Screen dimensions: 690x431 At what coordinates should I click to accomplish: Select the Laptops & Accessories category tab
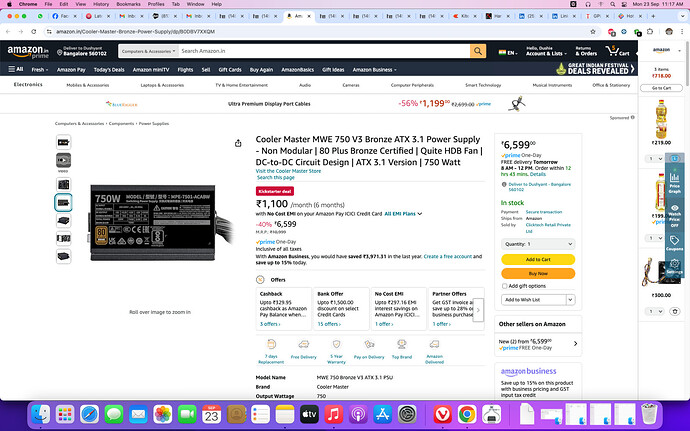pos(162,85)
